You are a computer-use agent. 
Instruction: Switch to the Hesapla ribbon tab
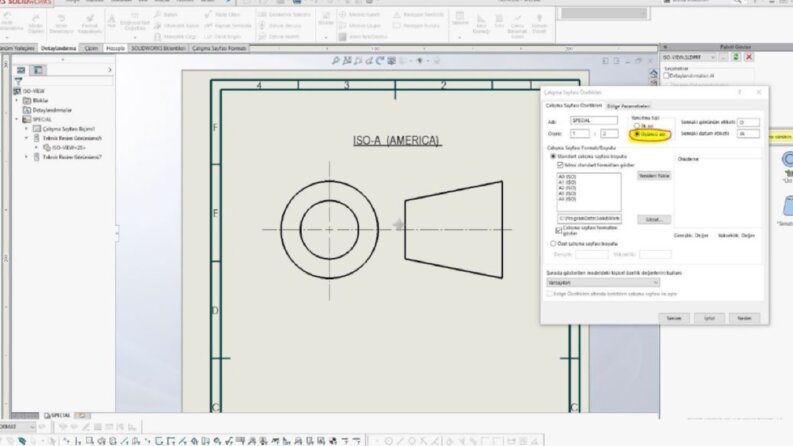115,48
